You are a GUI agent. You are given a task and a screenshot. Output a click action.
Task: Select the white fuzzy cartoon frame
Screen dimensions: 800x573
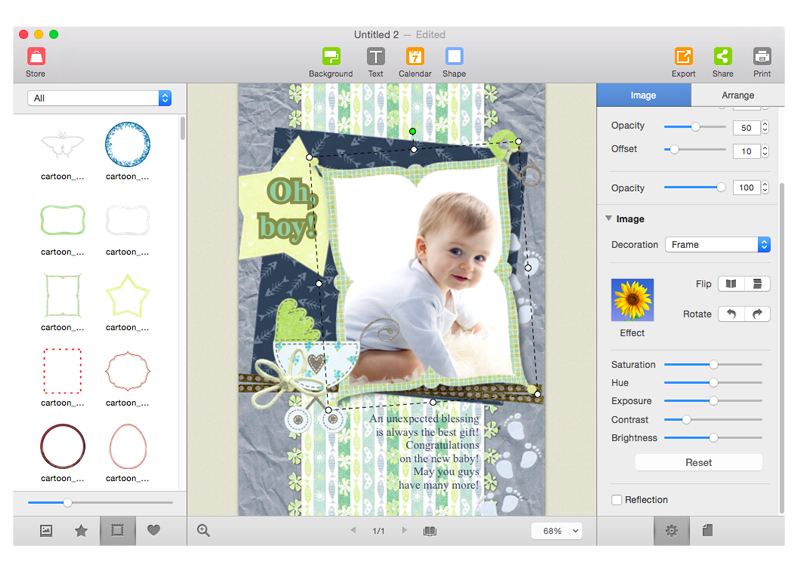tap(128, 220)
